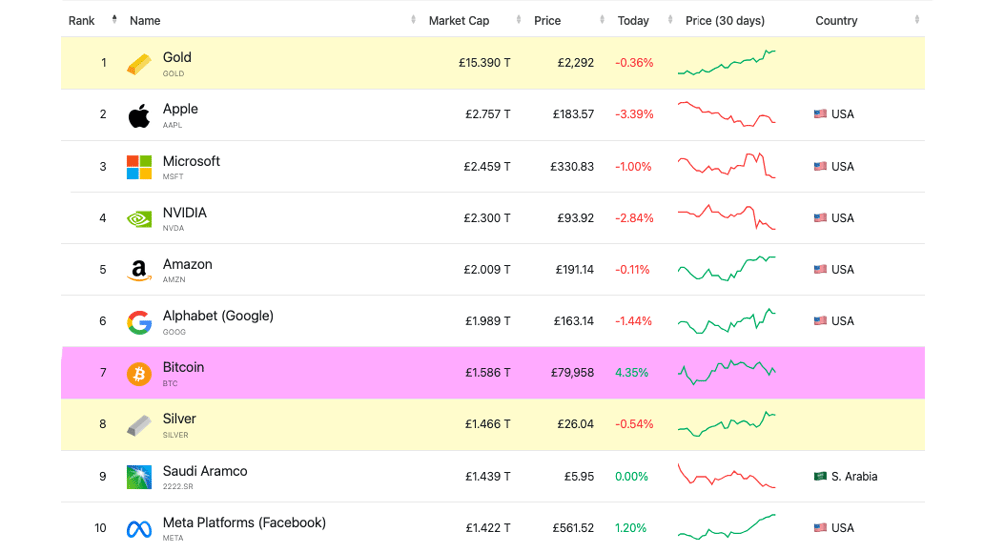Image resolution: width=984 pixels, height=553 pixels.
Task: Click the Google G logo icon
Action: click(x=139, y=322)
